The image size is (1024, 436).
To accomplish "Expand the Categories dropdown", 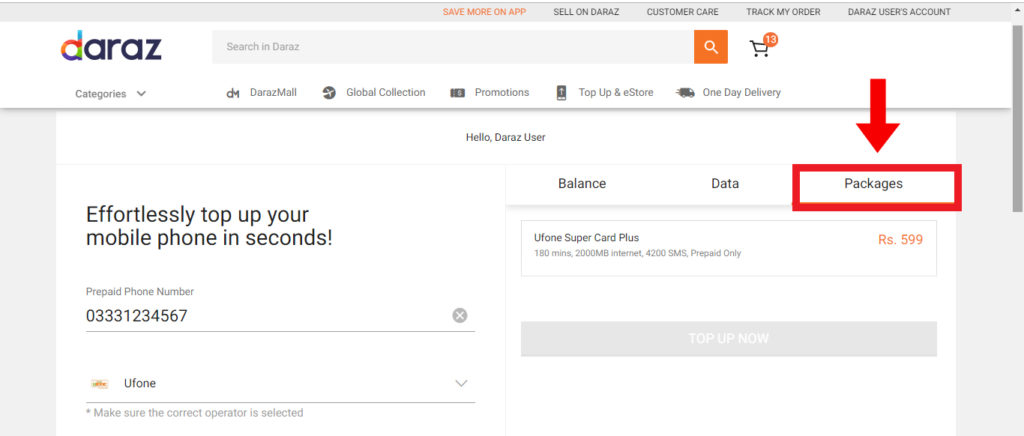I will (110, 93).
